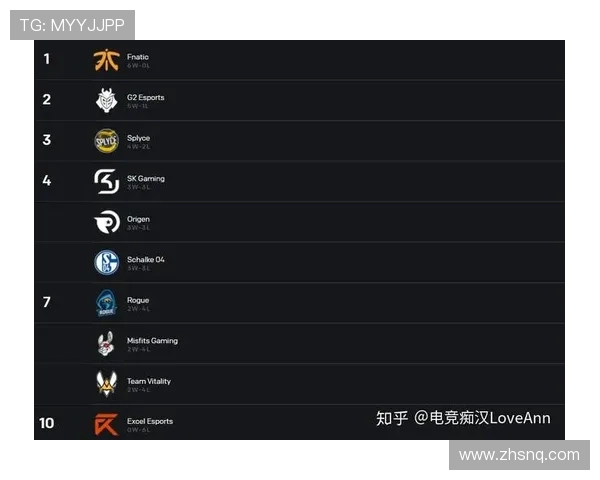Click the rank 7 number beside Rogue
The image size is (600, 480).
click(46, 302)
